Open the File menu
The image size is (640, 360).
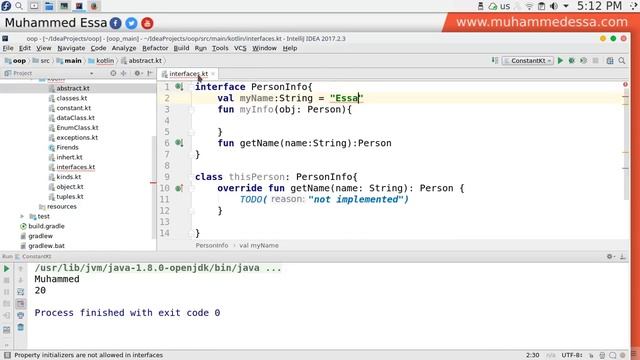(x=8, y=48)
